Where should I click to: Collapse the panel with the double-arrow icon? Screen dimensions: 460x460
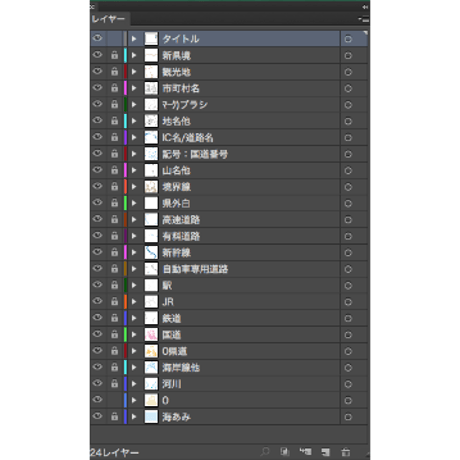pos(365,7)
